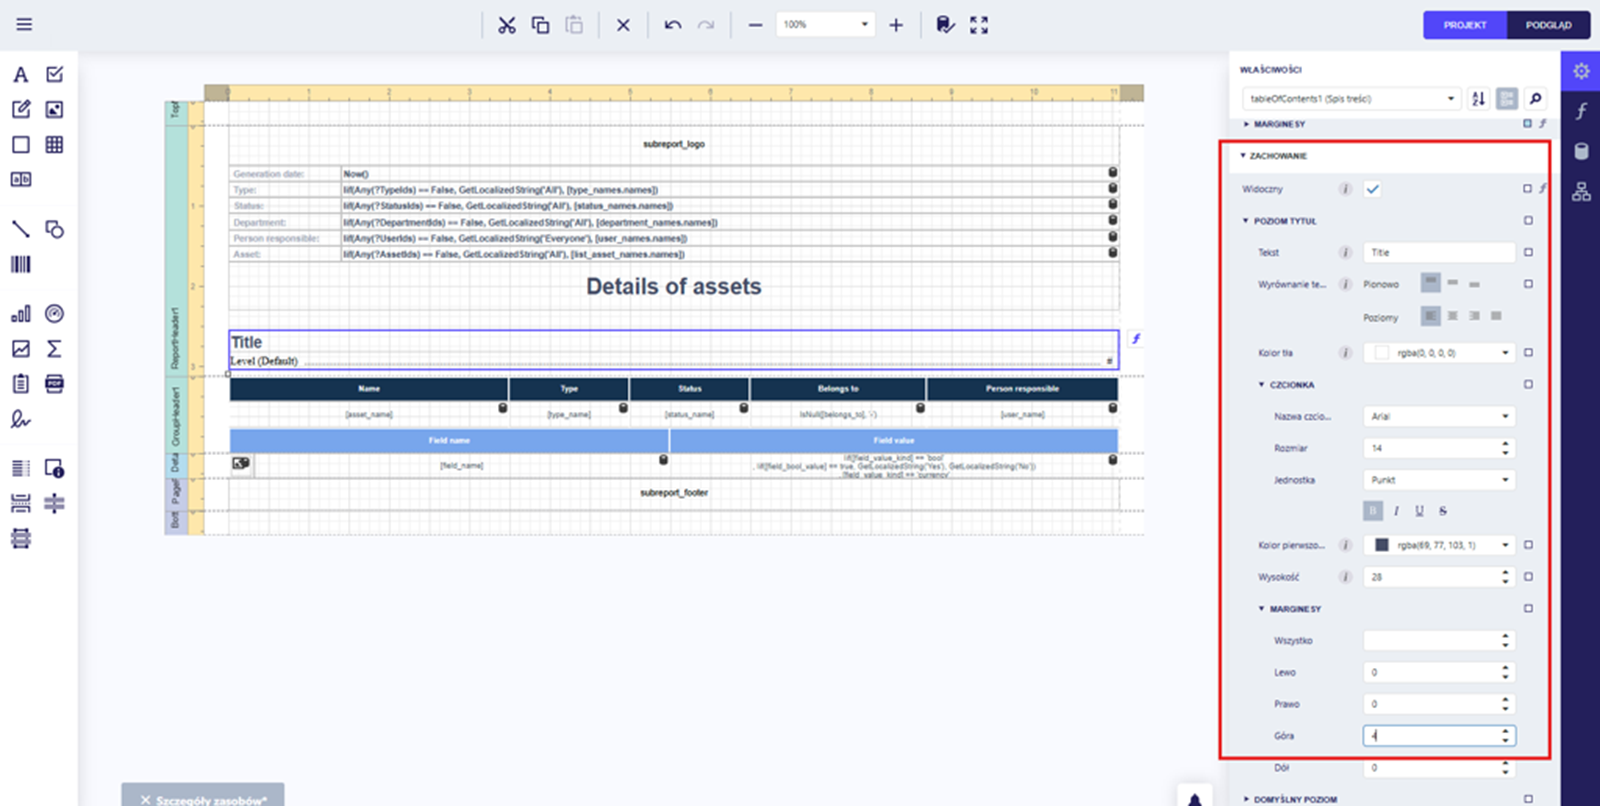Screen dimensions: 1600x806
Task: Select the Label 'A' control in toolbox
Action: (x=21, y=75)
